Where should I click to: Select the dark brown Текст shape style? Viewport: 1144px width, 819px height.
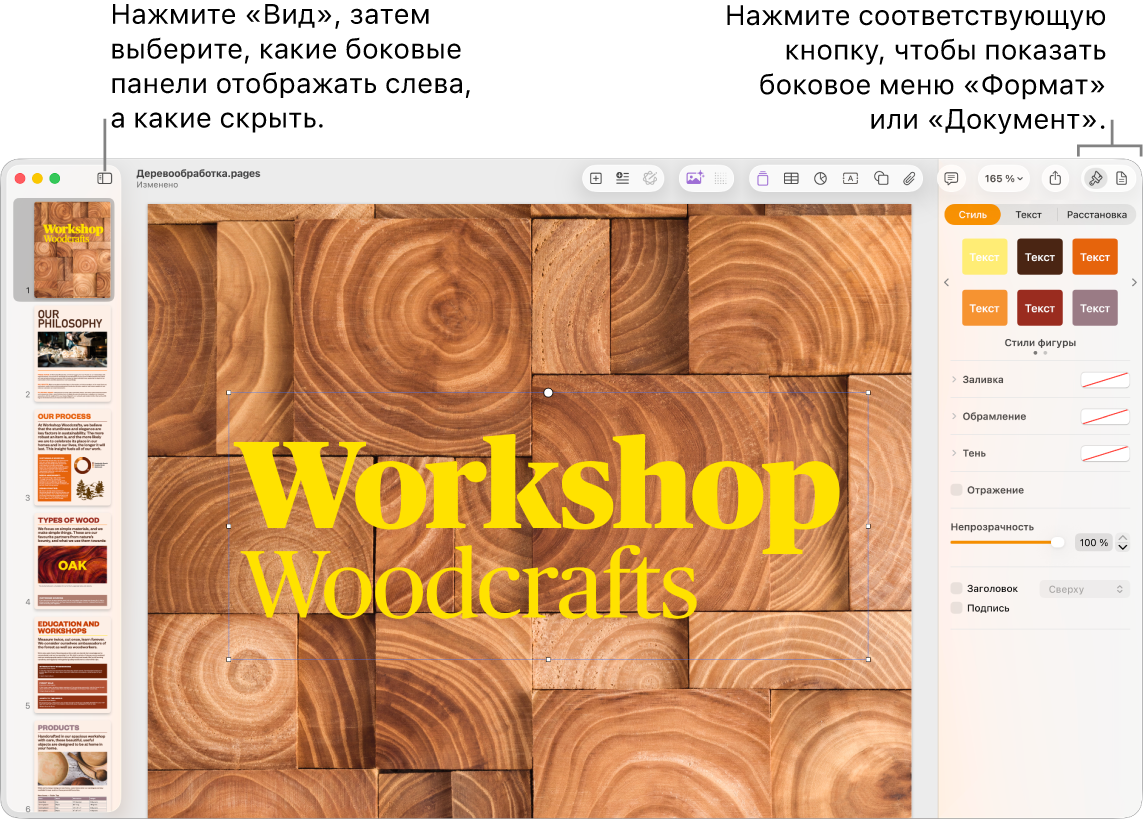coord(1040,257)
